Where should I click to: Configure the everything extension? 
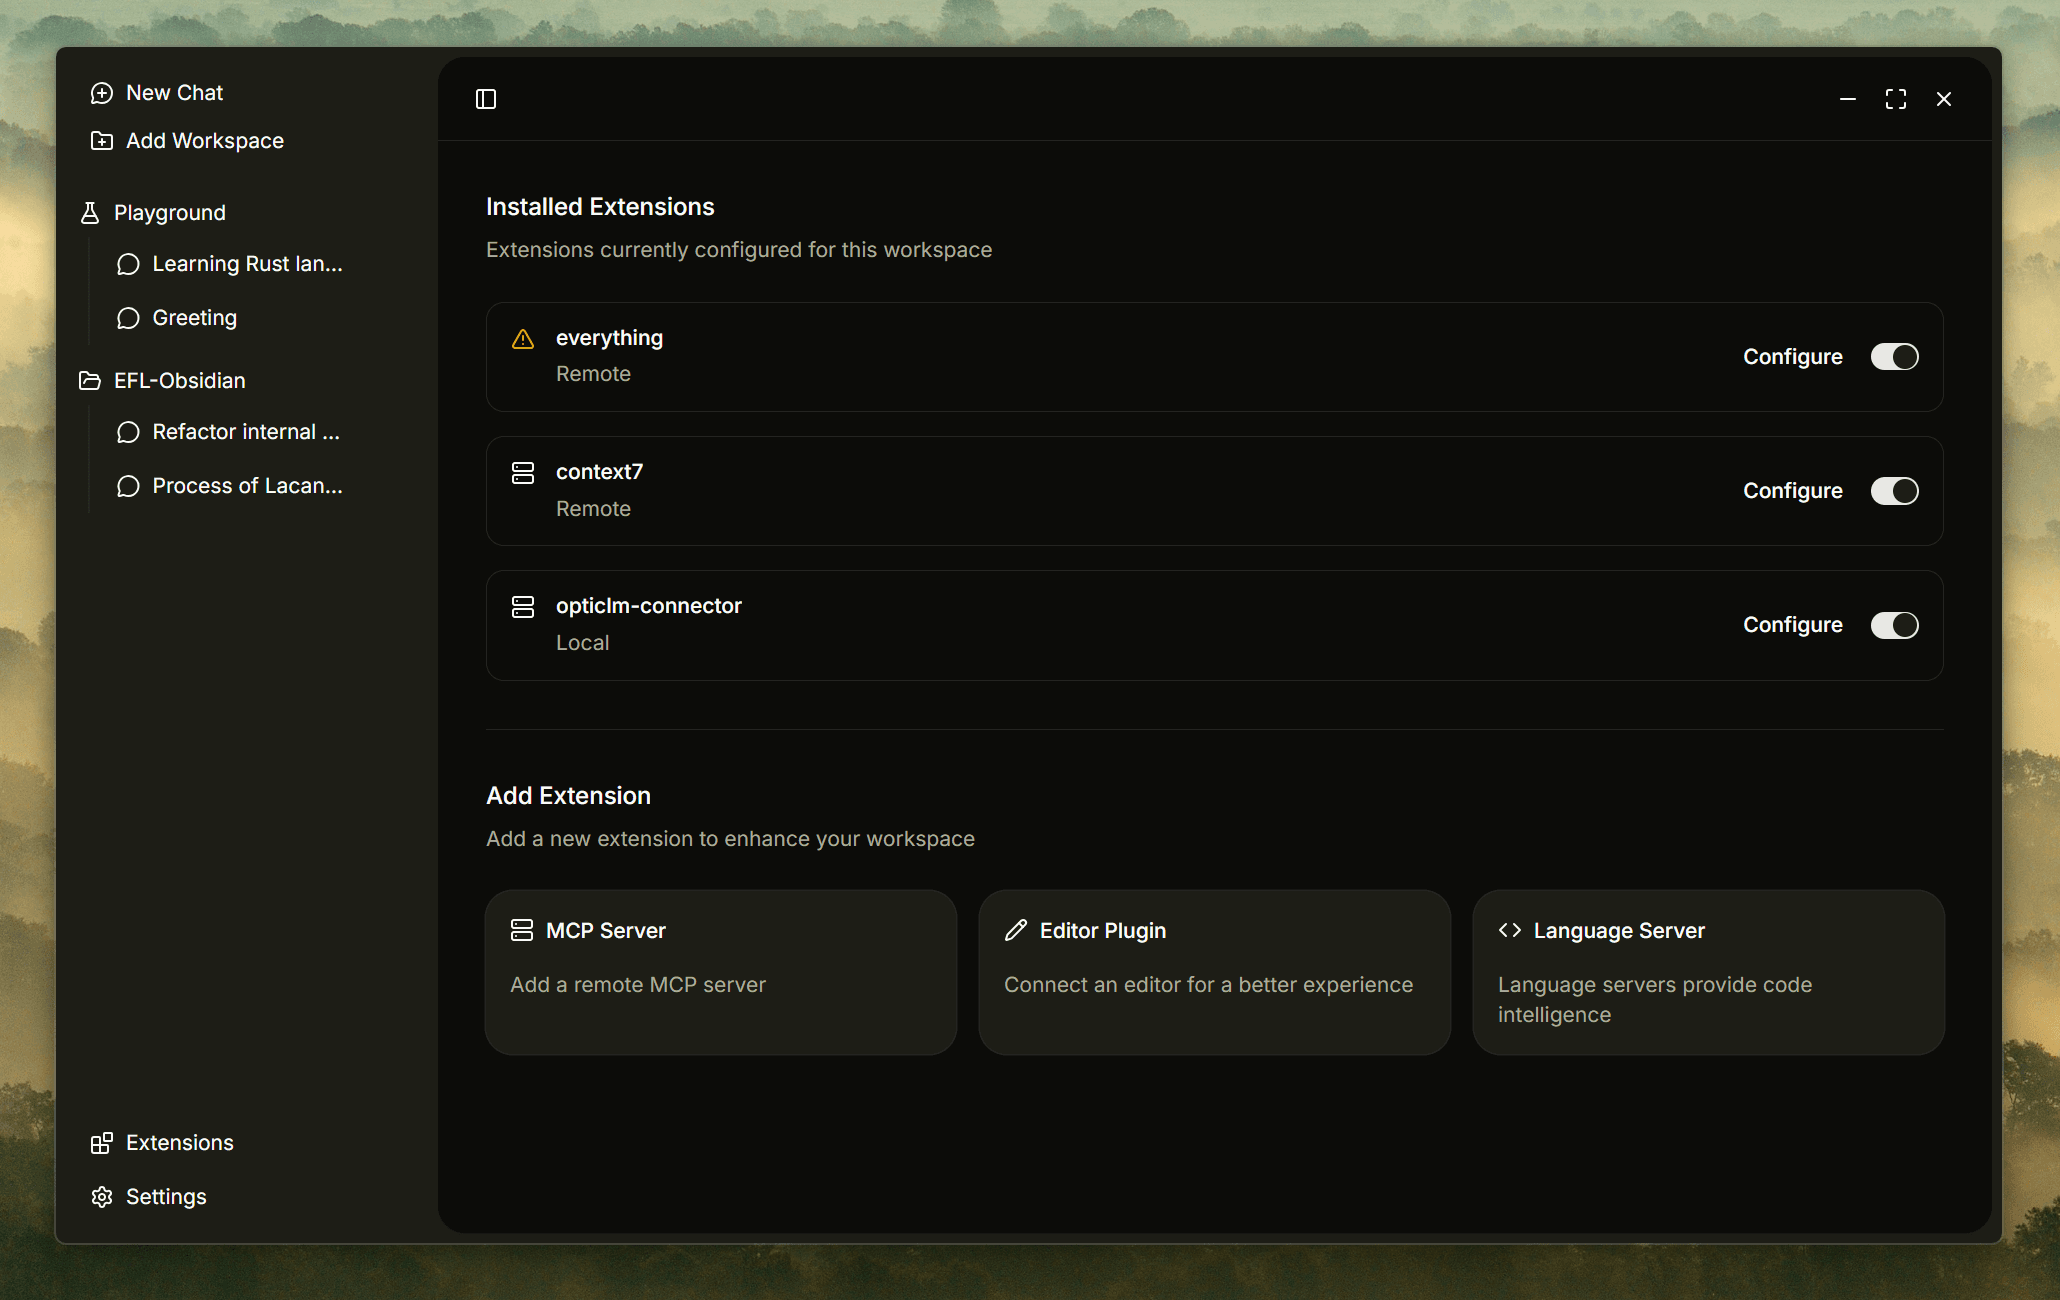[1792, 357]
